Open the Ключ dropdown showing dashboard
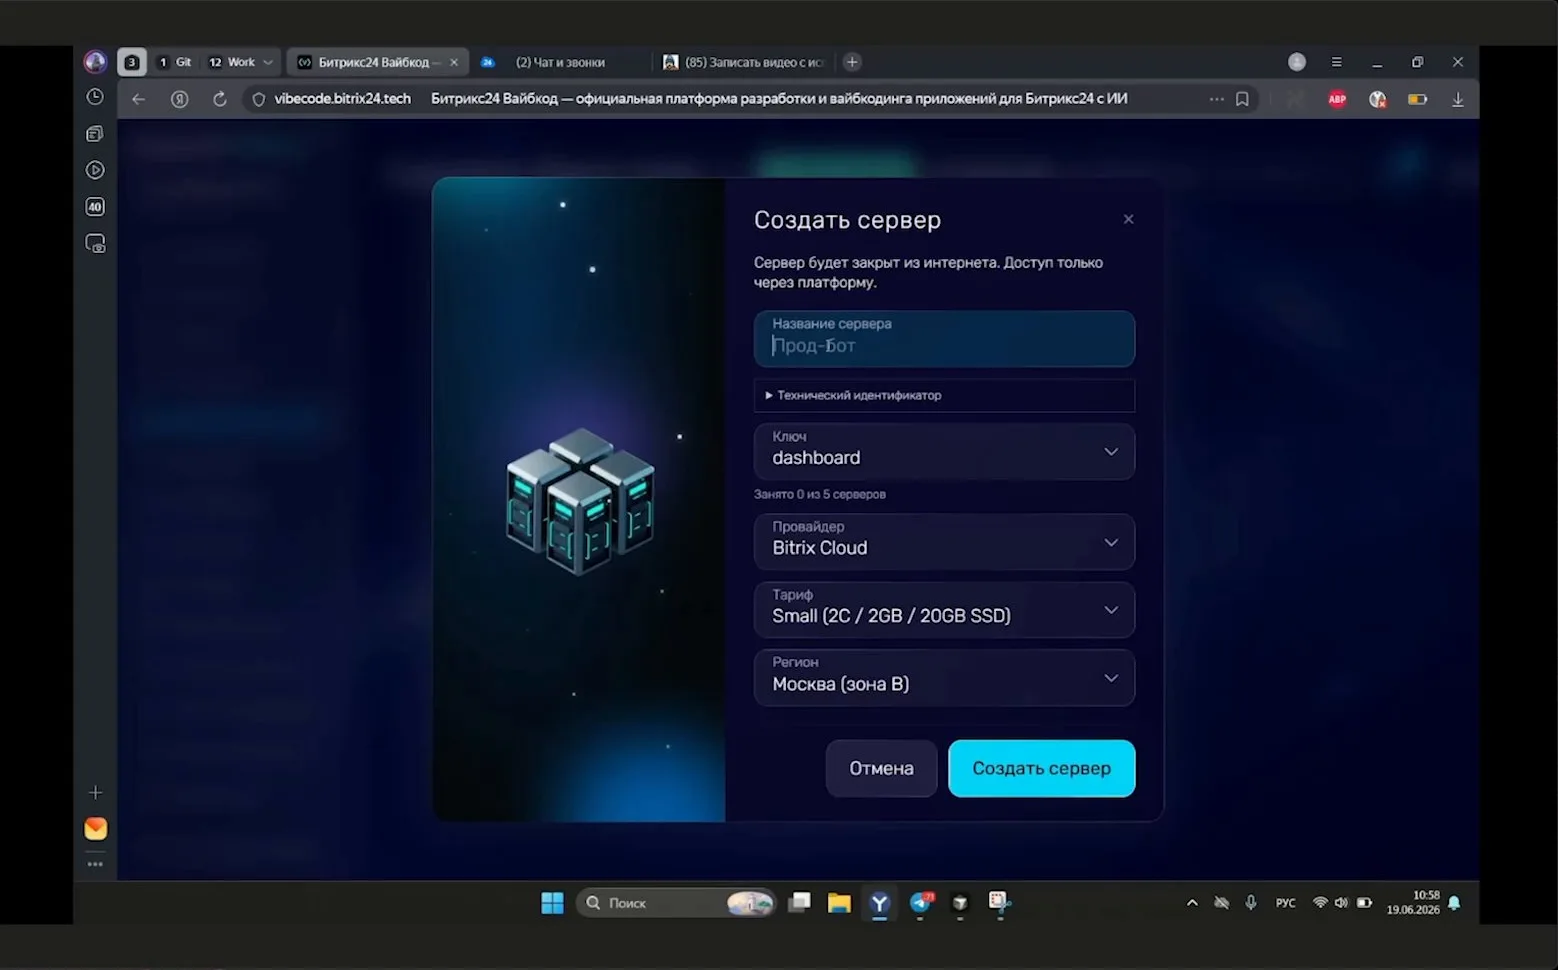Viewport: 1558px width, 970px height. (x=944, y=452)
